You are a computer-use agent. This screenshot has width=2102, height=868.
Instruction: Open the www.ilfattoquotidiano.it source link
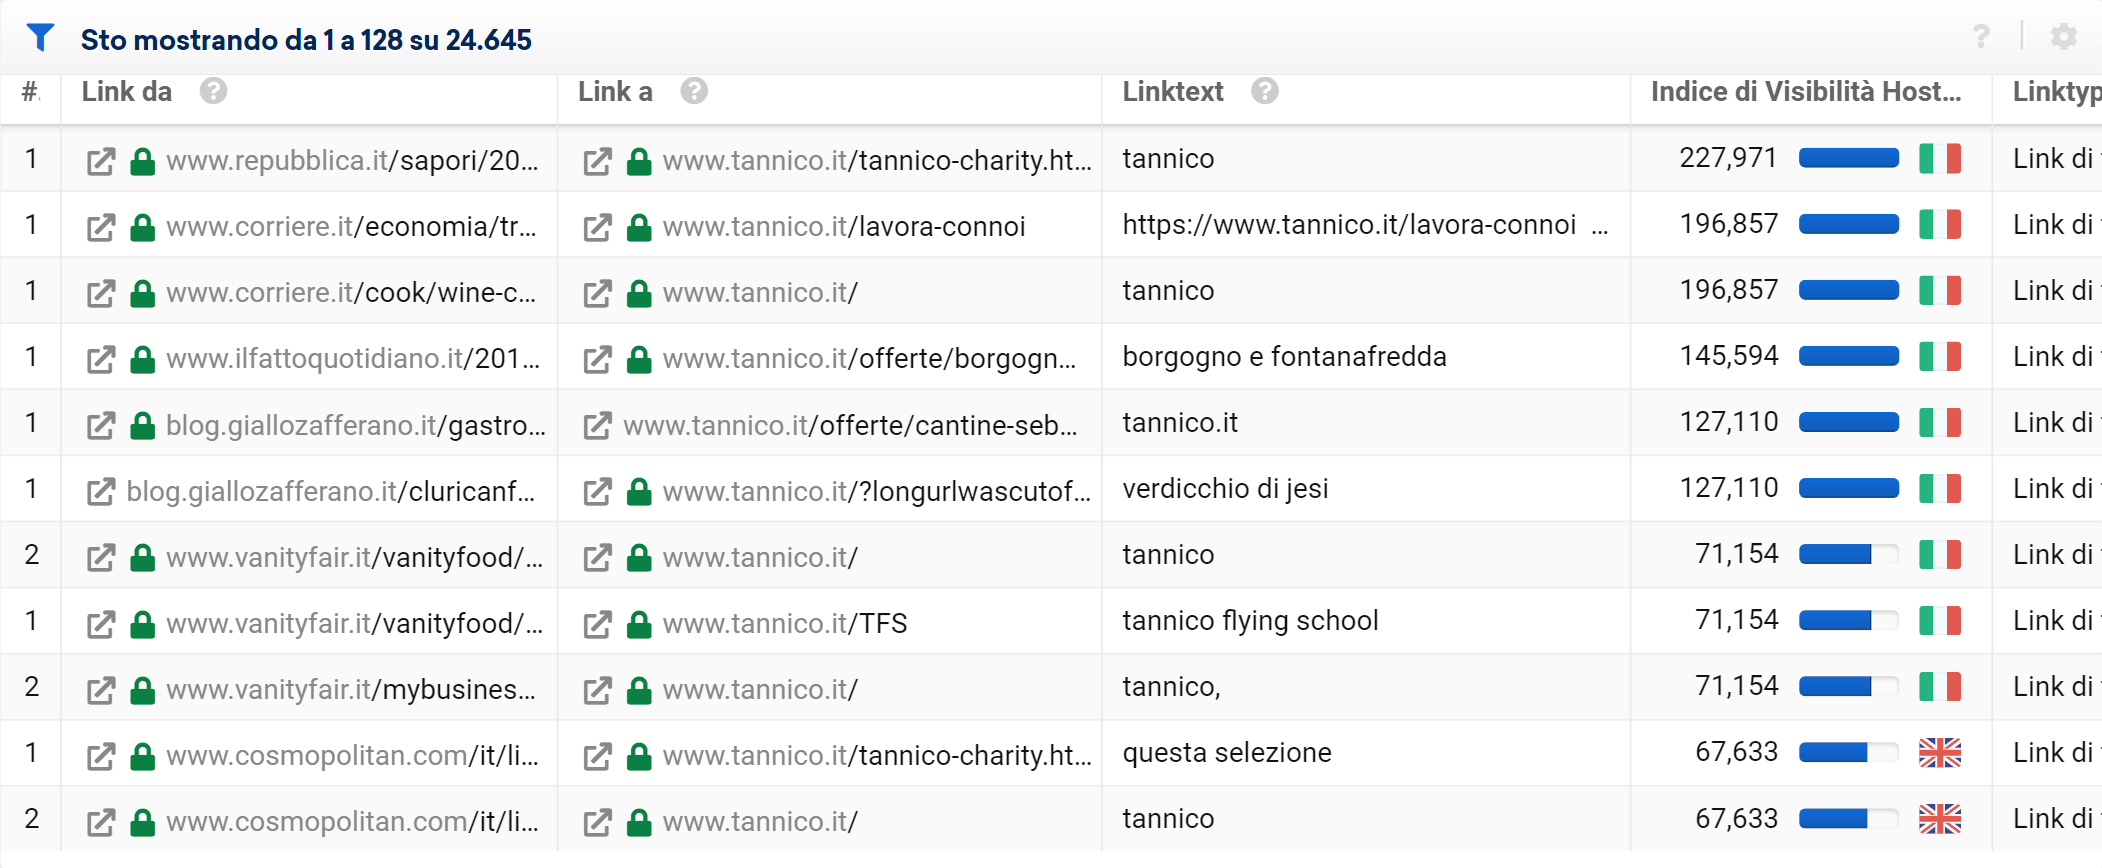(353, 358)
